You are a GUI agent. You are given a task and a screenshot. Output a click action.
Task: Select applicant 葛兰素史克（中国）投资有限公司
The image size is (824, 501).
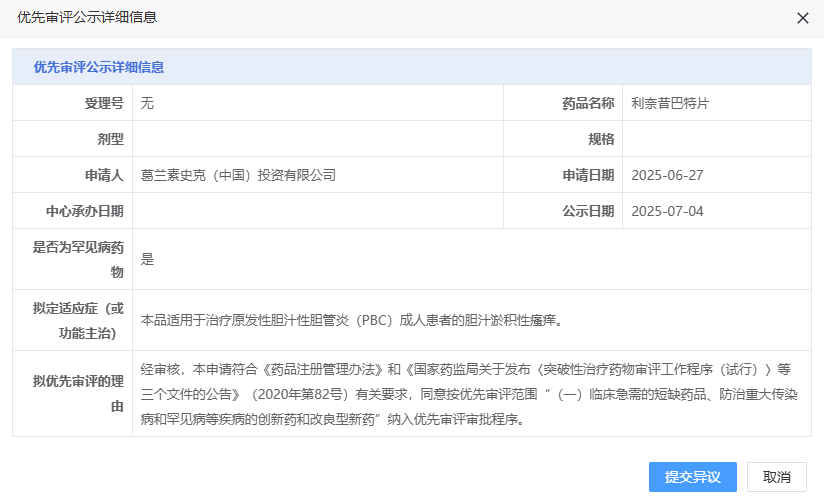(238, 175)
